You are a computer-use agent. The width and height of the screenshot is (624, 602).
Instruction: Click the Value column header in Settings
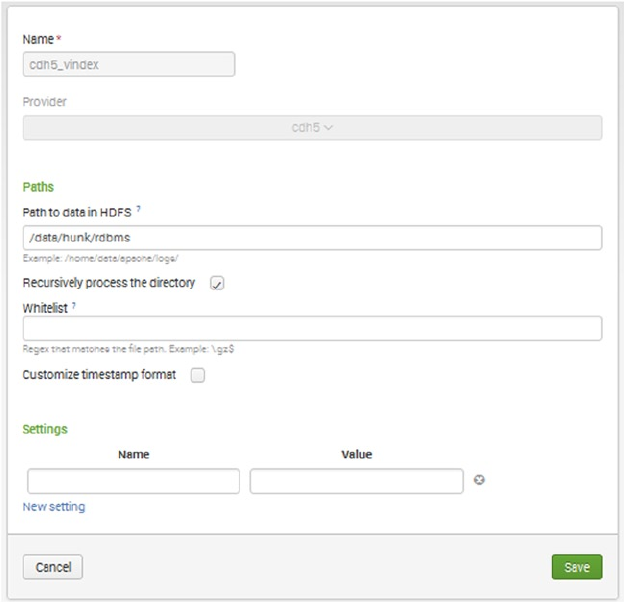[356, 454]
